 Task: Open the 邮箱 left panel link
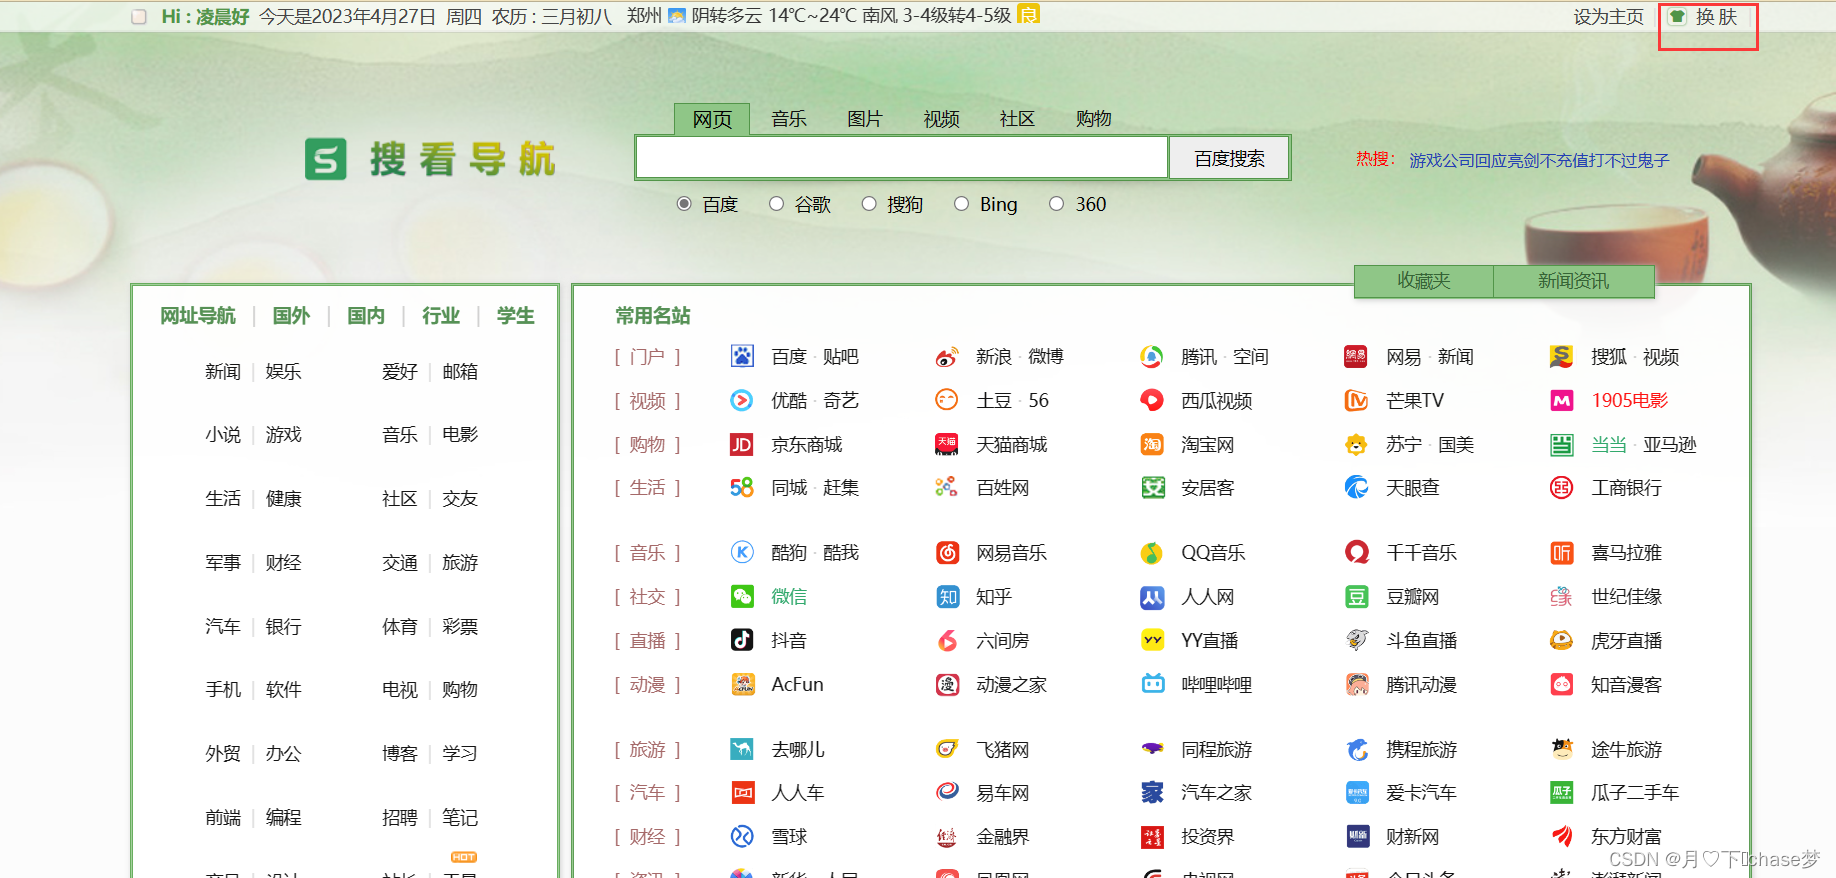tap(460, 371)
